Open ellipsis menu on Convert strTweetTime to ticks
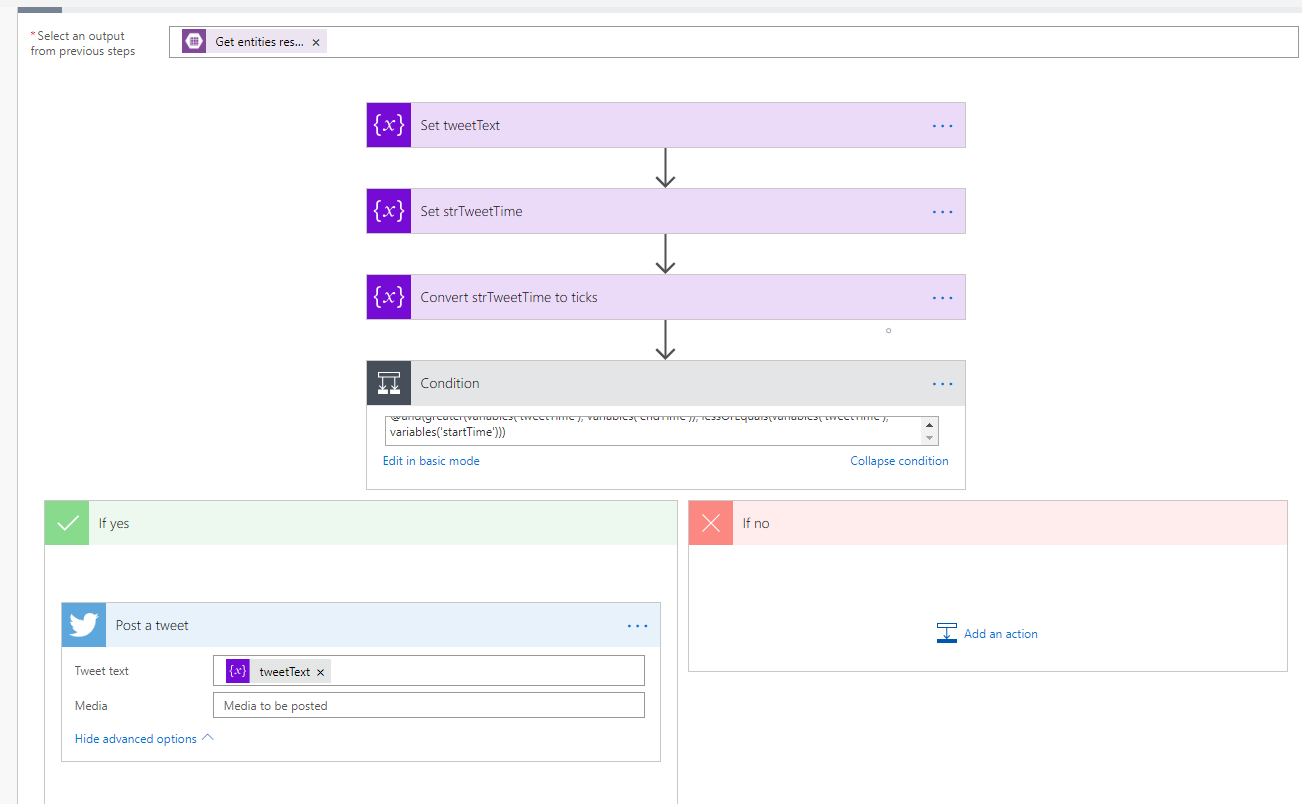Screen dimensions: 1302x804 [942, 298]
